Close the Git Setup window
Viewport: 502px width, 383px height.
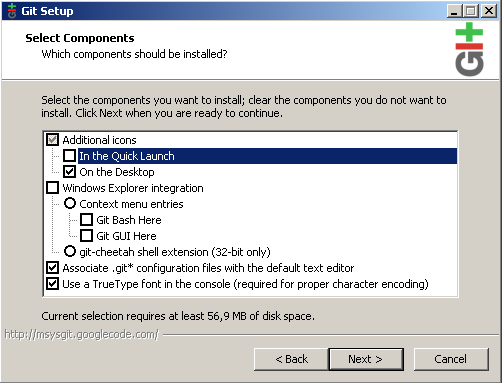pyautogui.click(x=489, y=11)
